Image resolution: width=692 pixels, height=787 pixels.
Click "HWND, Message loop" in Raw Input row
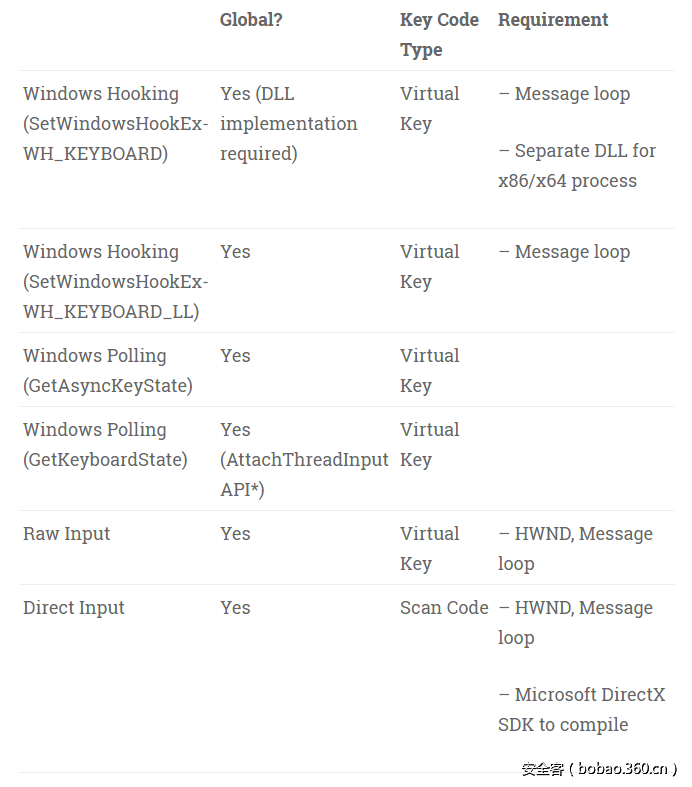575,549
